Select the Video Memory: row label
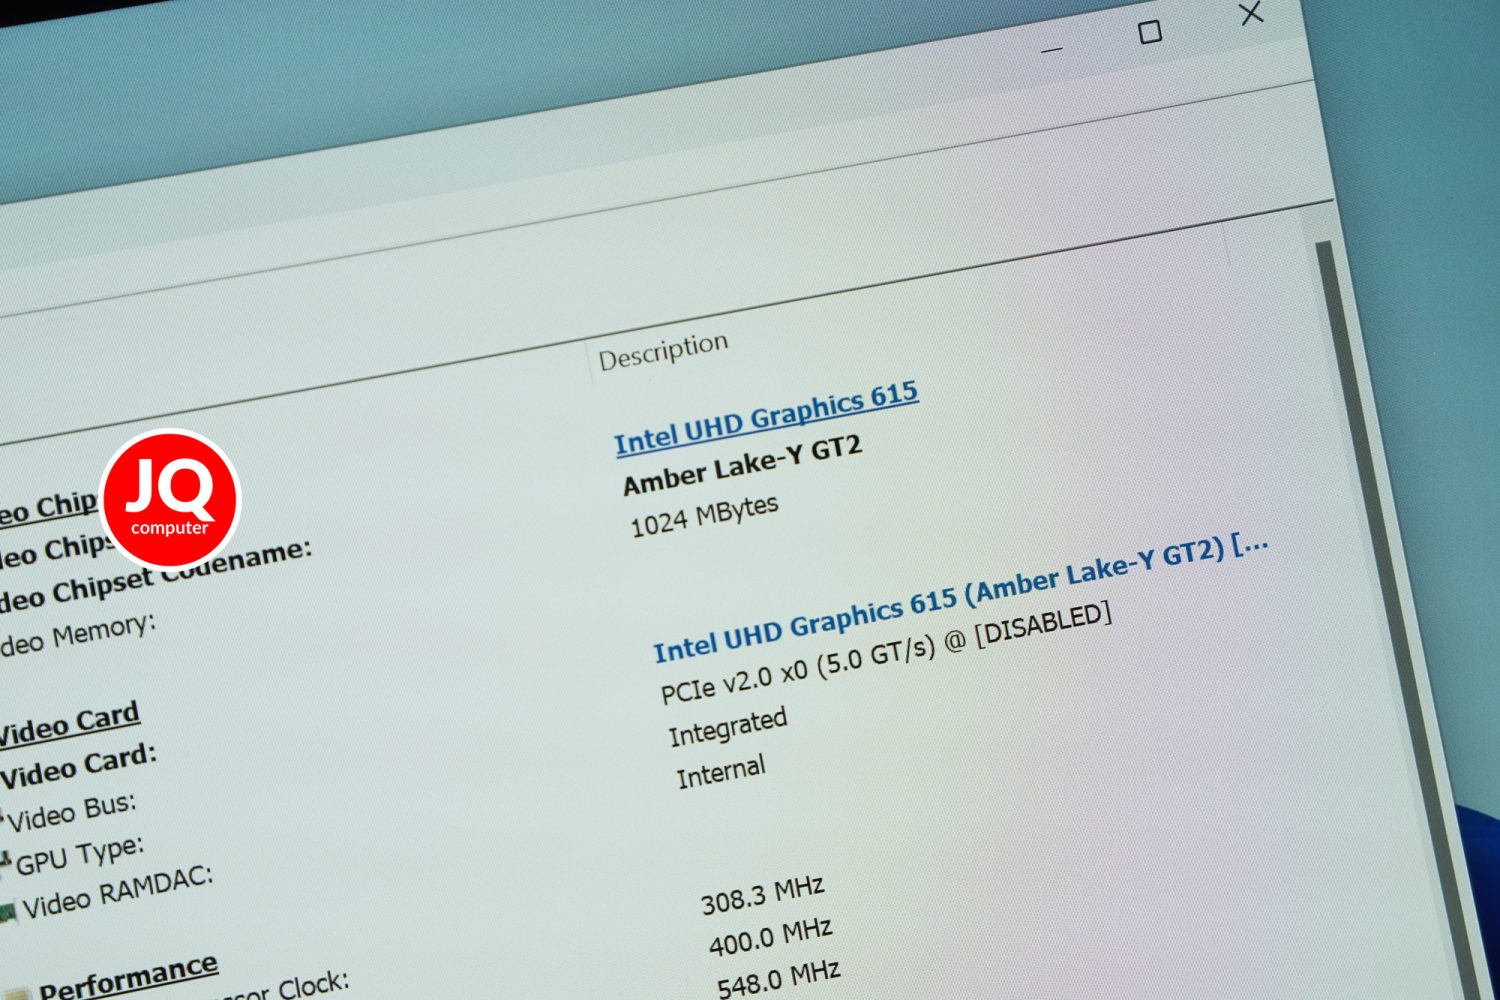1500x1000 pixels. click(x=78, y=636)
